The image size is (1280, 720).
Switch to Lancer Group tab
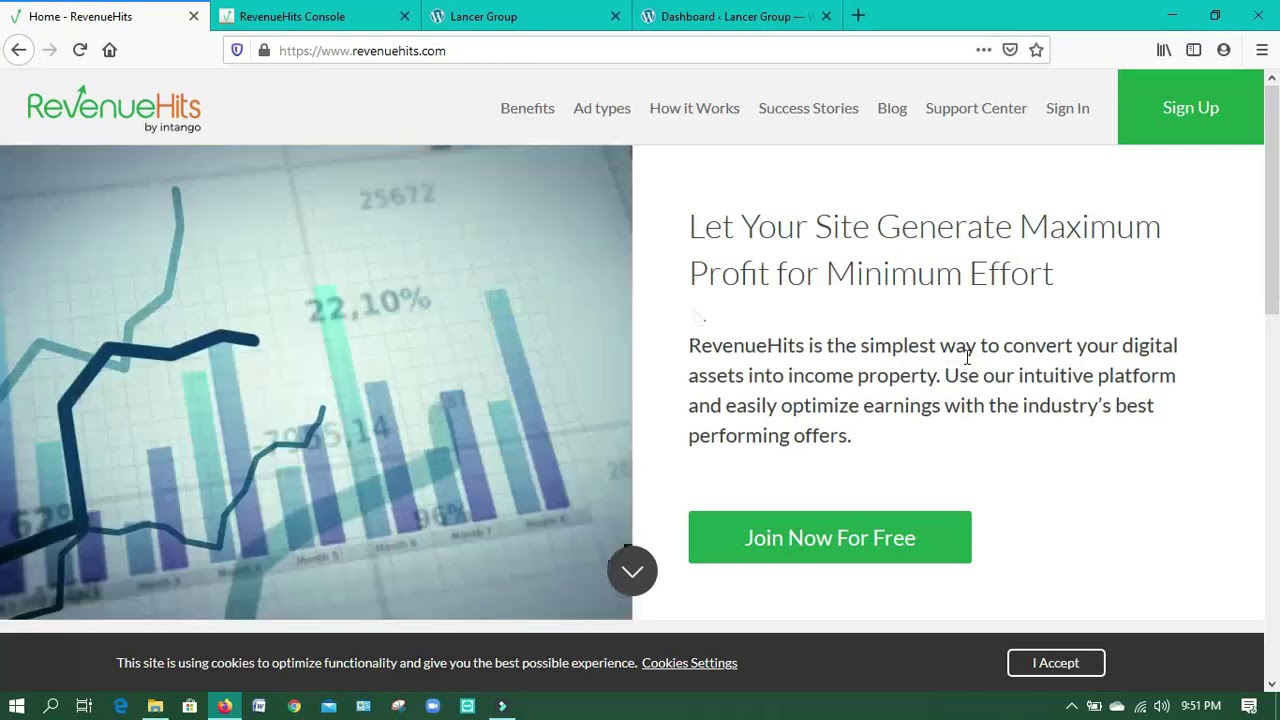click(527, 16)
